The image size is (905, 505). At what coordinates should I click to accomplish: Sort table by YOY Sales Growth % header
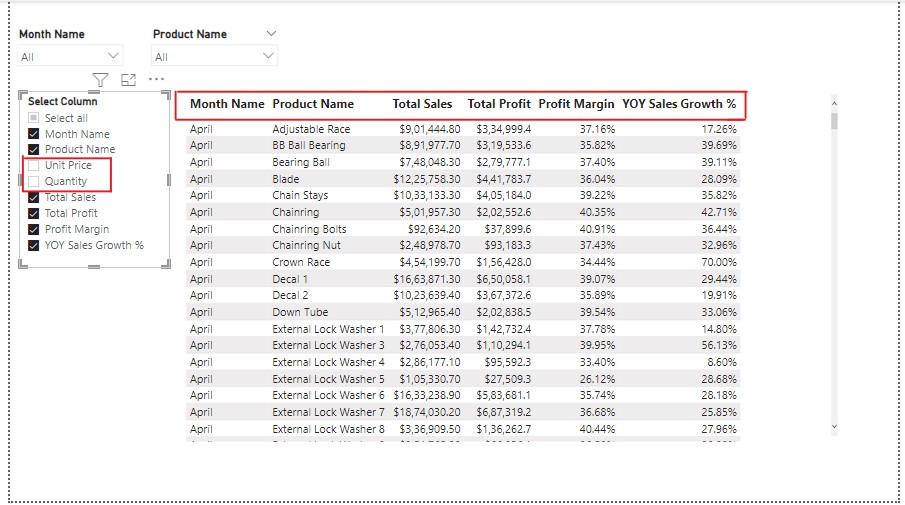point(679,104)
